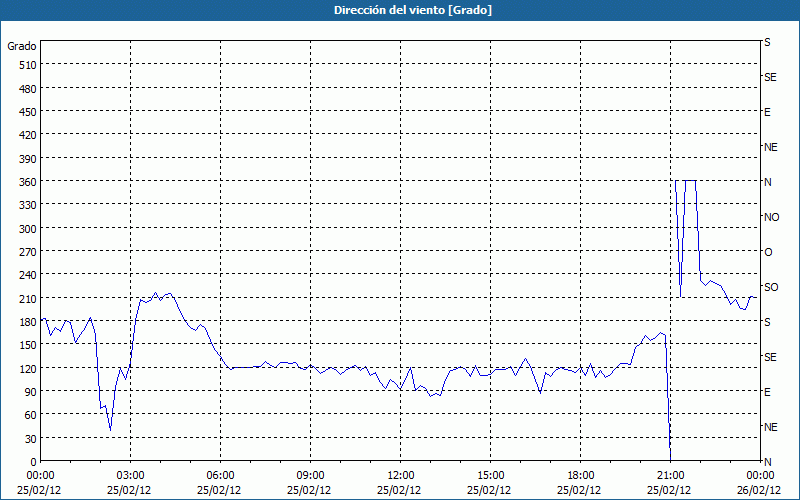This screenshot has height=500, width=800.
Task: Click the 18:00 time label
Action: pos(581,476)
